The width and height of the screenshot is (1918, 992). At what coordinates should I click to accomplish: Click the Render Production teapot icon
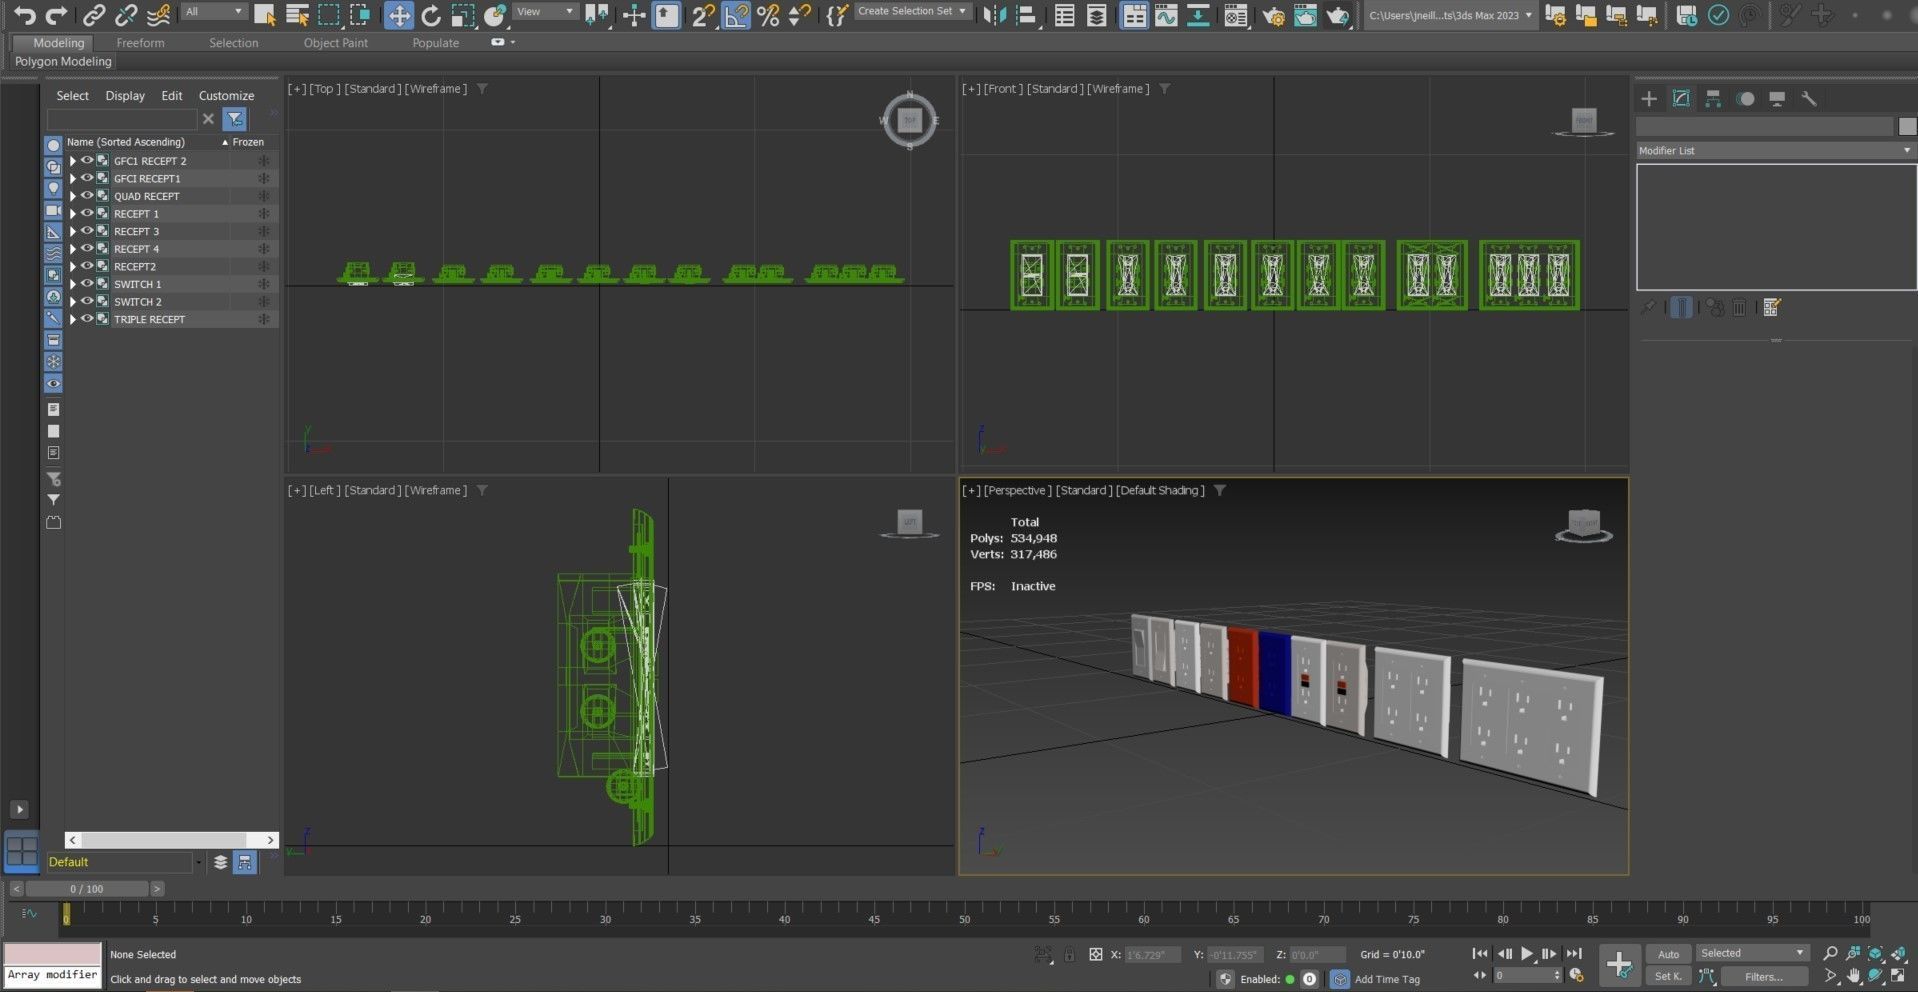(x=1337, y=15)
